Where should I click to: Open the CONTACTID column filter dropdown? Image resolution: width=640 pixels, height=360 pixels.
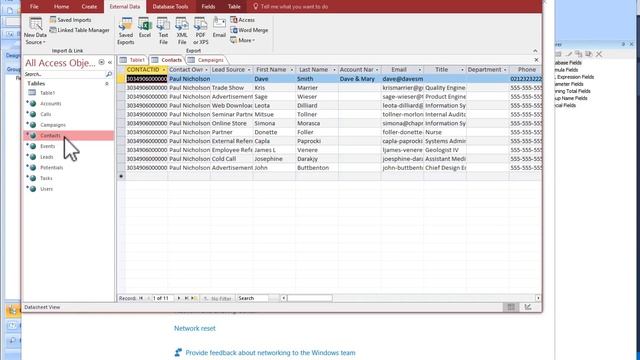click(164, 70)
